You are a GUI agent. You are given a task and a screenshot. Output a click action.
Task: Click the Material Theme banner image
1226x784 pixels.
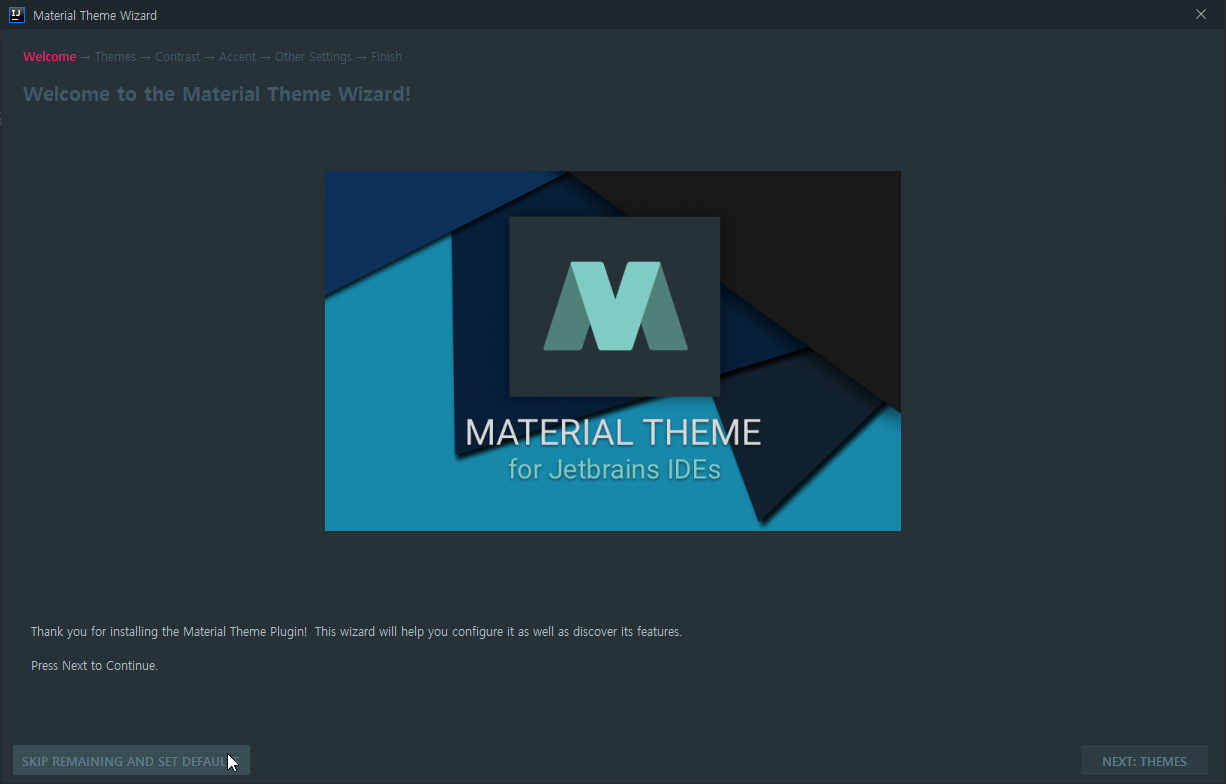pyautogui.click(x=613, y=351)
